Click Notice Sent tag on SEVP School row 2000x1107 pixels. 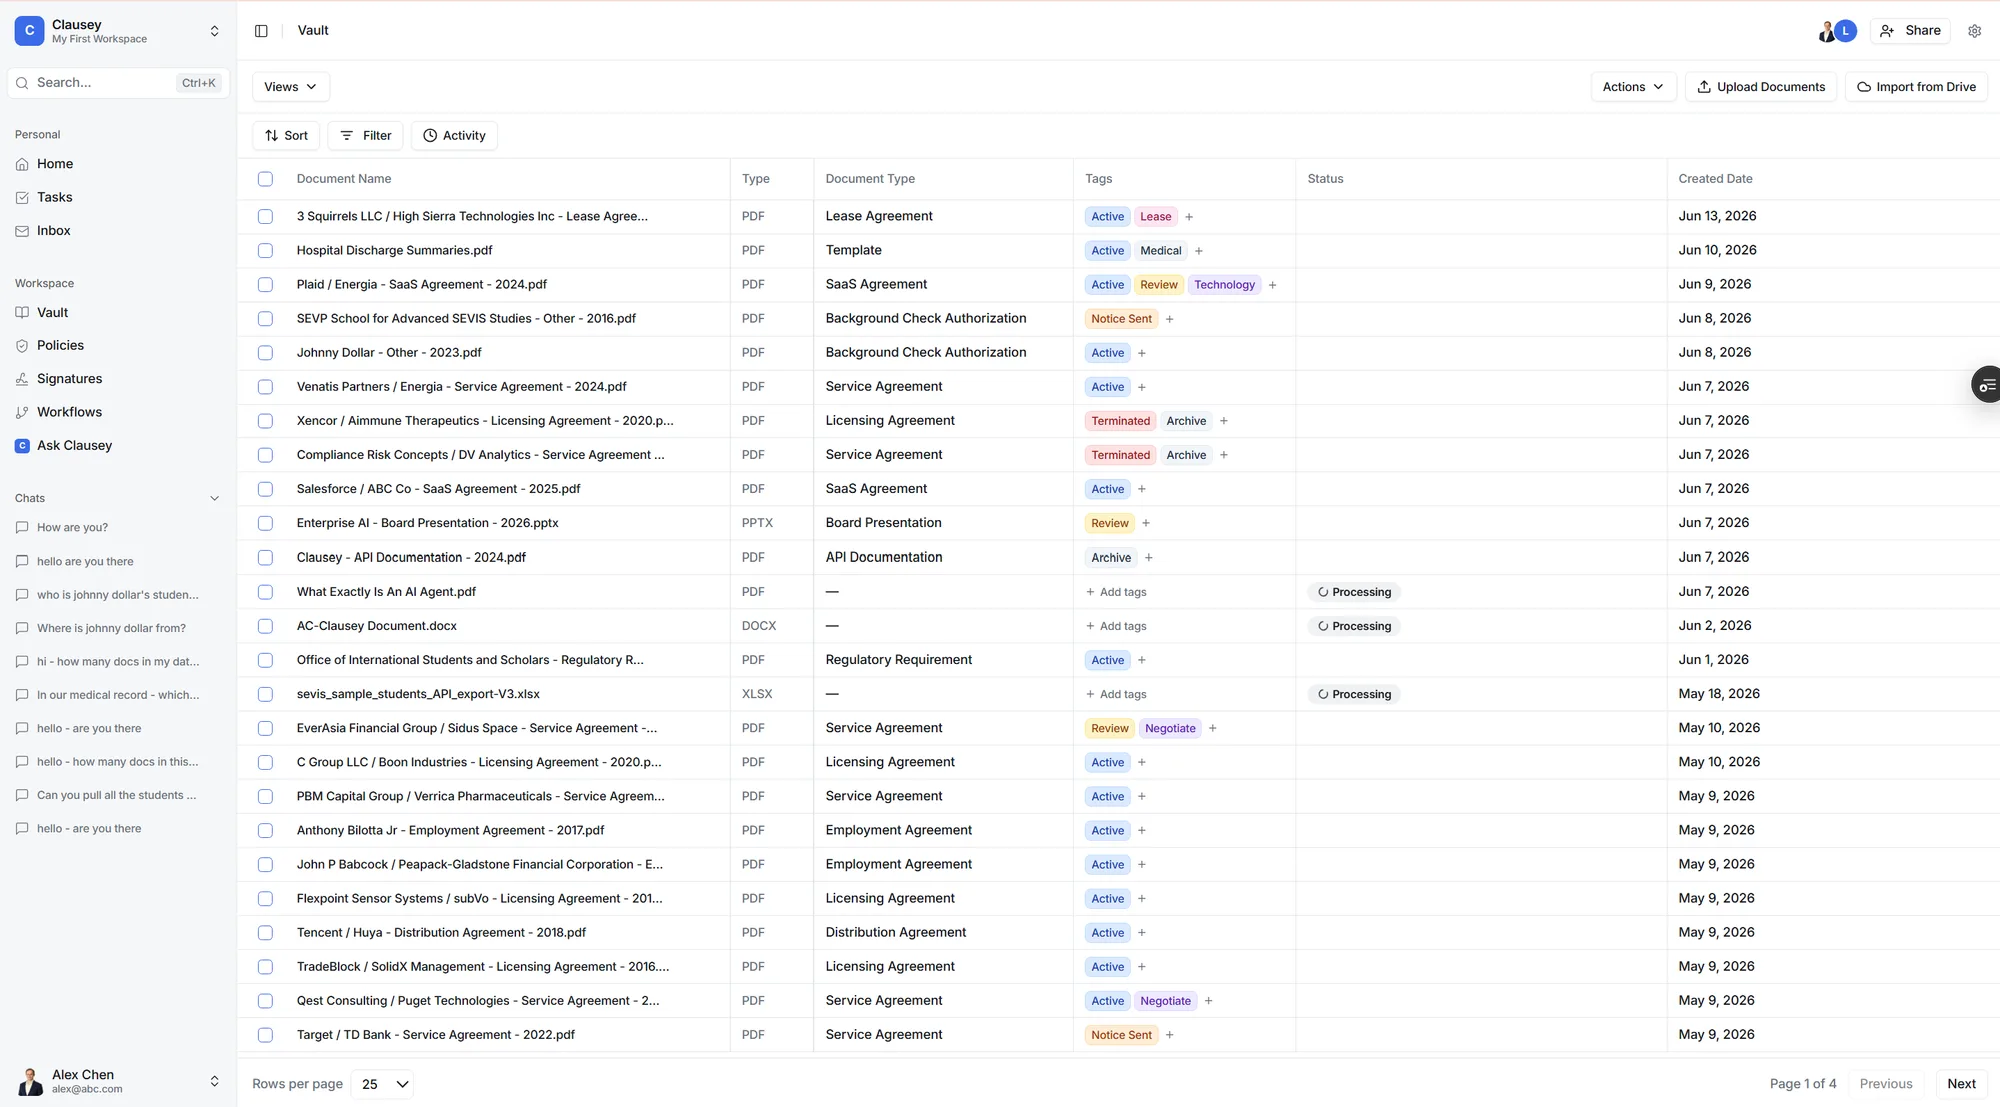pos(1121,319)
